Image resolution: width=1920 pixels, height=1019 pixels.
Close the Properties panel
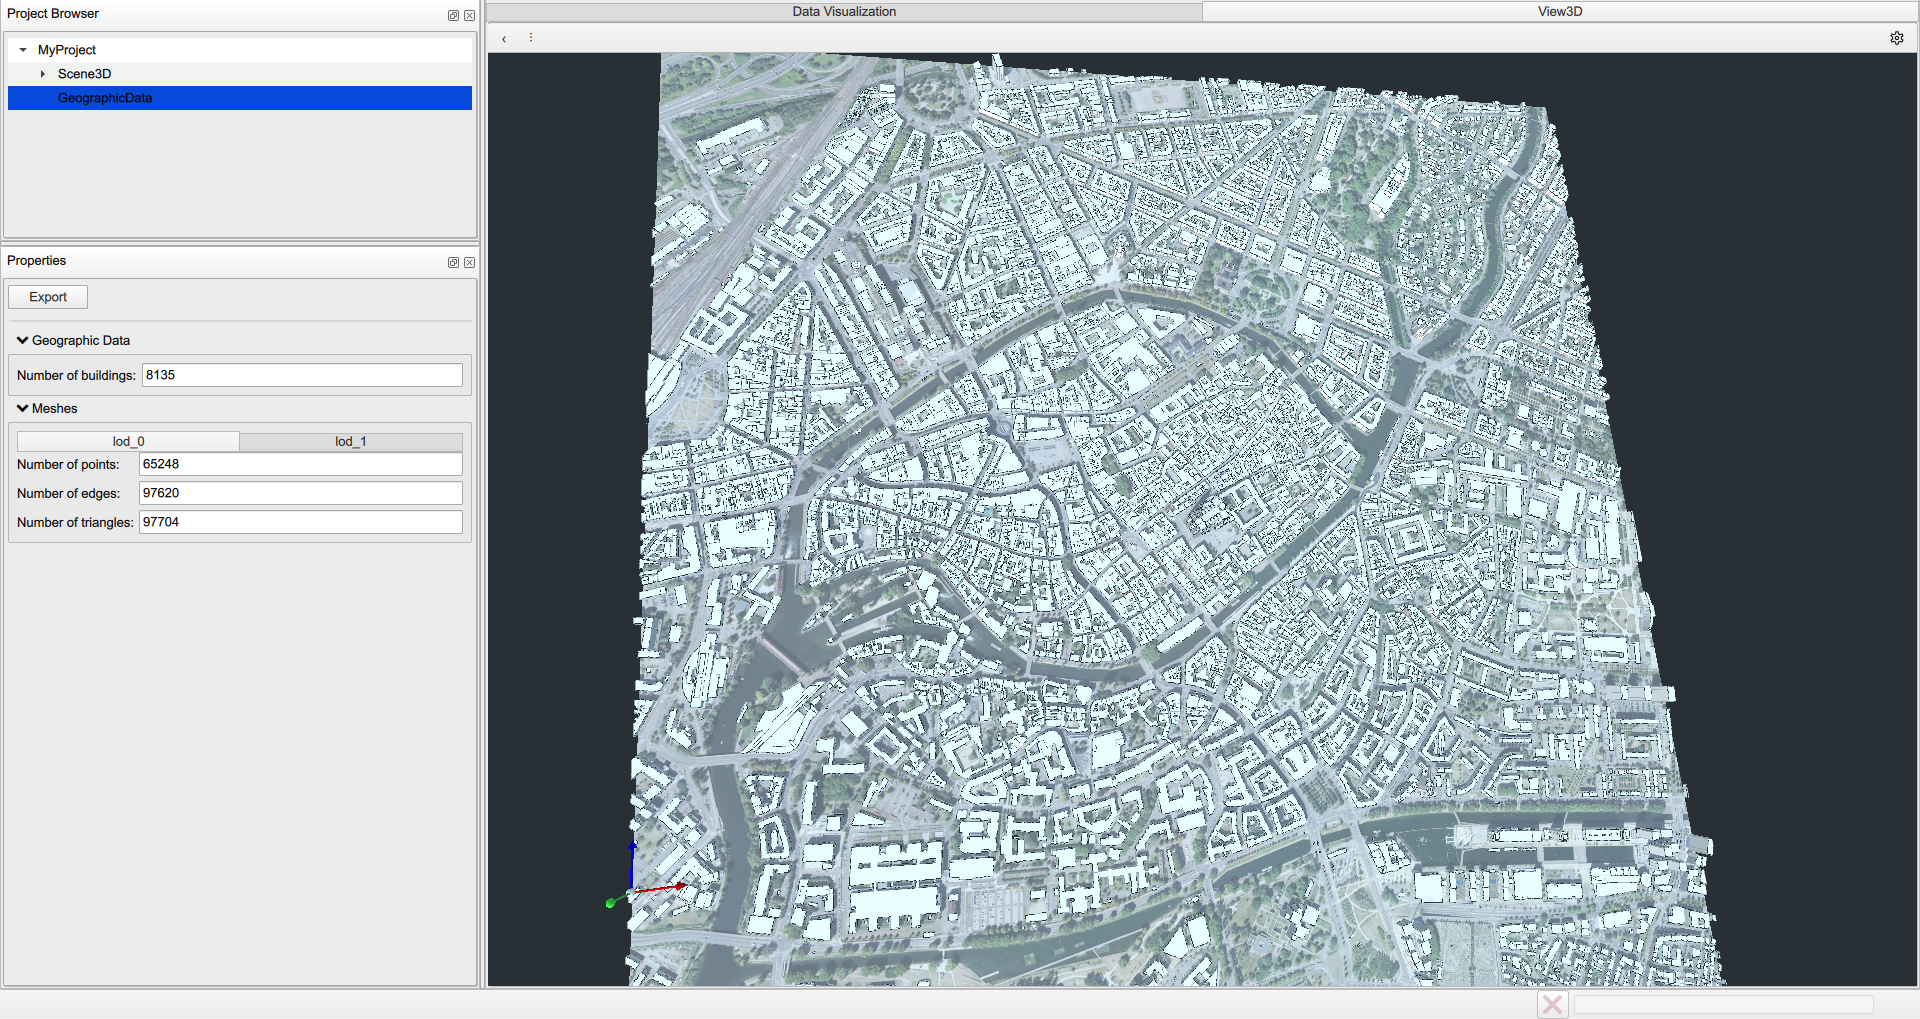[x=469, y=262]
